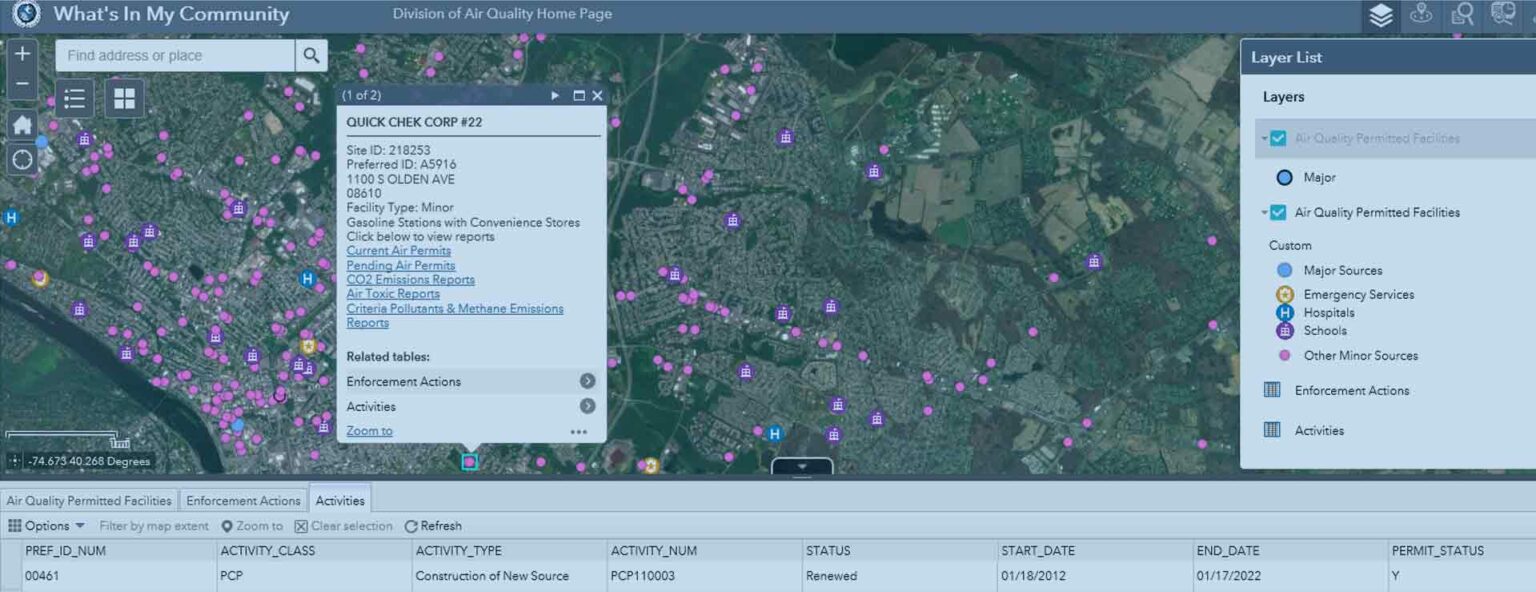
Task: Disable the second Air Quality Permitted Facilities layer
Action: point(1276,212)
